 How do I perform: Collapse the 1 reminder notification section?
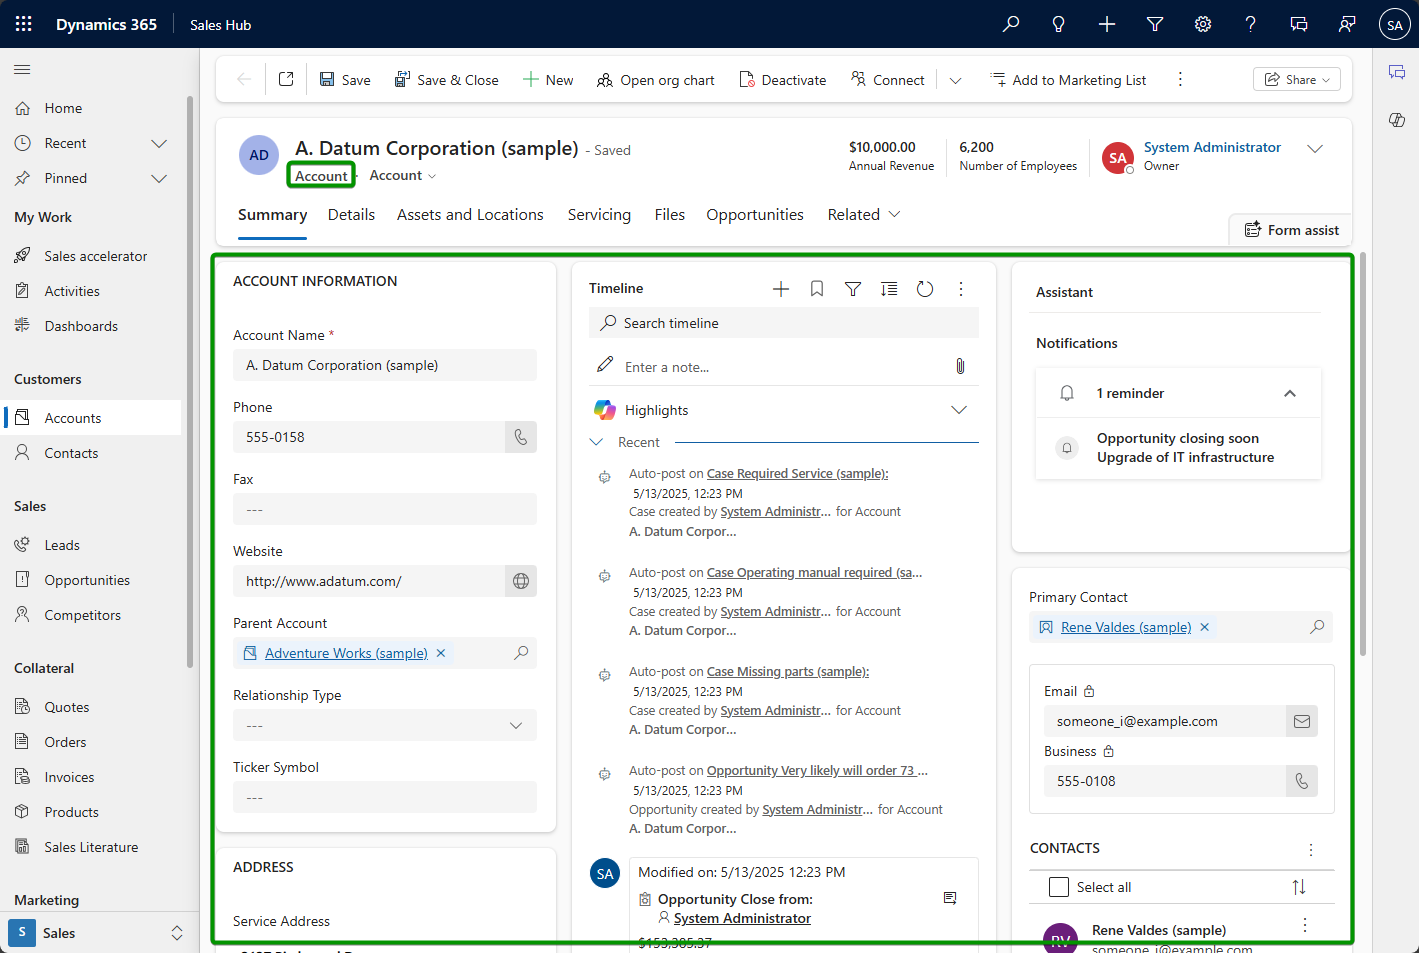[1290, 393]
